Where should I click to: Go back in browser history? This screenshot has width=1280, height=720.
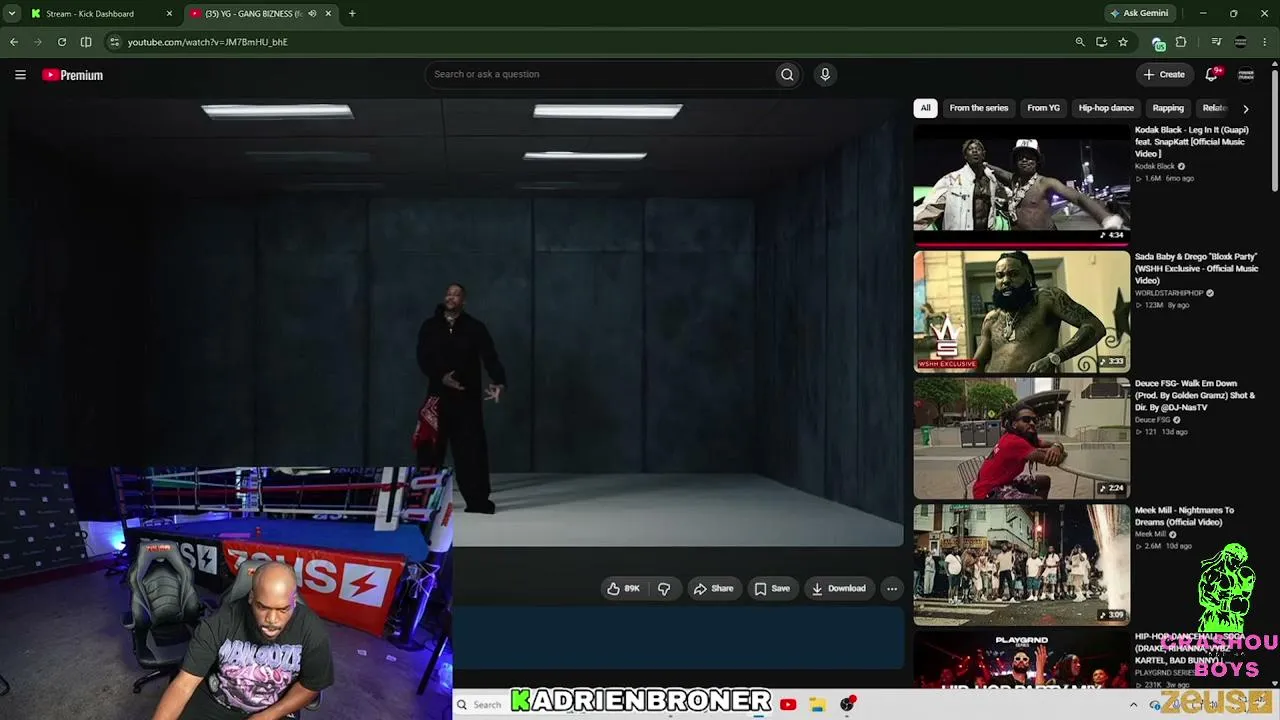point(14,42)
